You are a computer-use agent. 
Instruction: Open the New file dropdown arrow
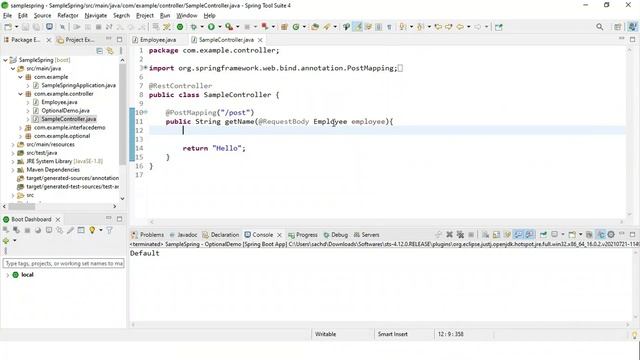[16, 27]
